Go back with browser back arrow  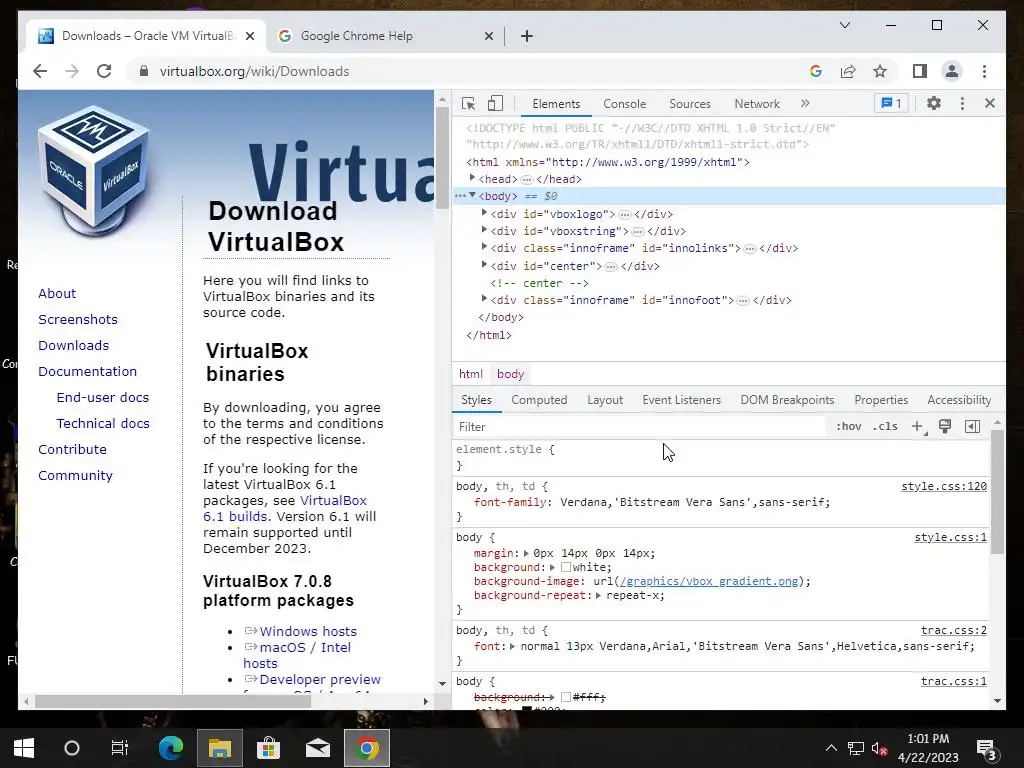40,71
